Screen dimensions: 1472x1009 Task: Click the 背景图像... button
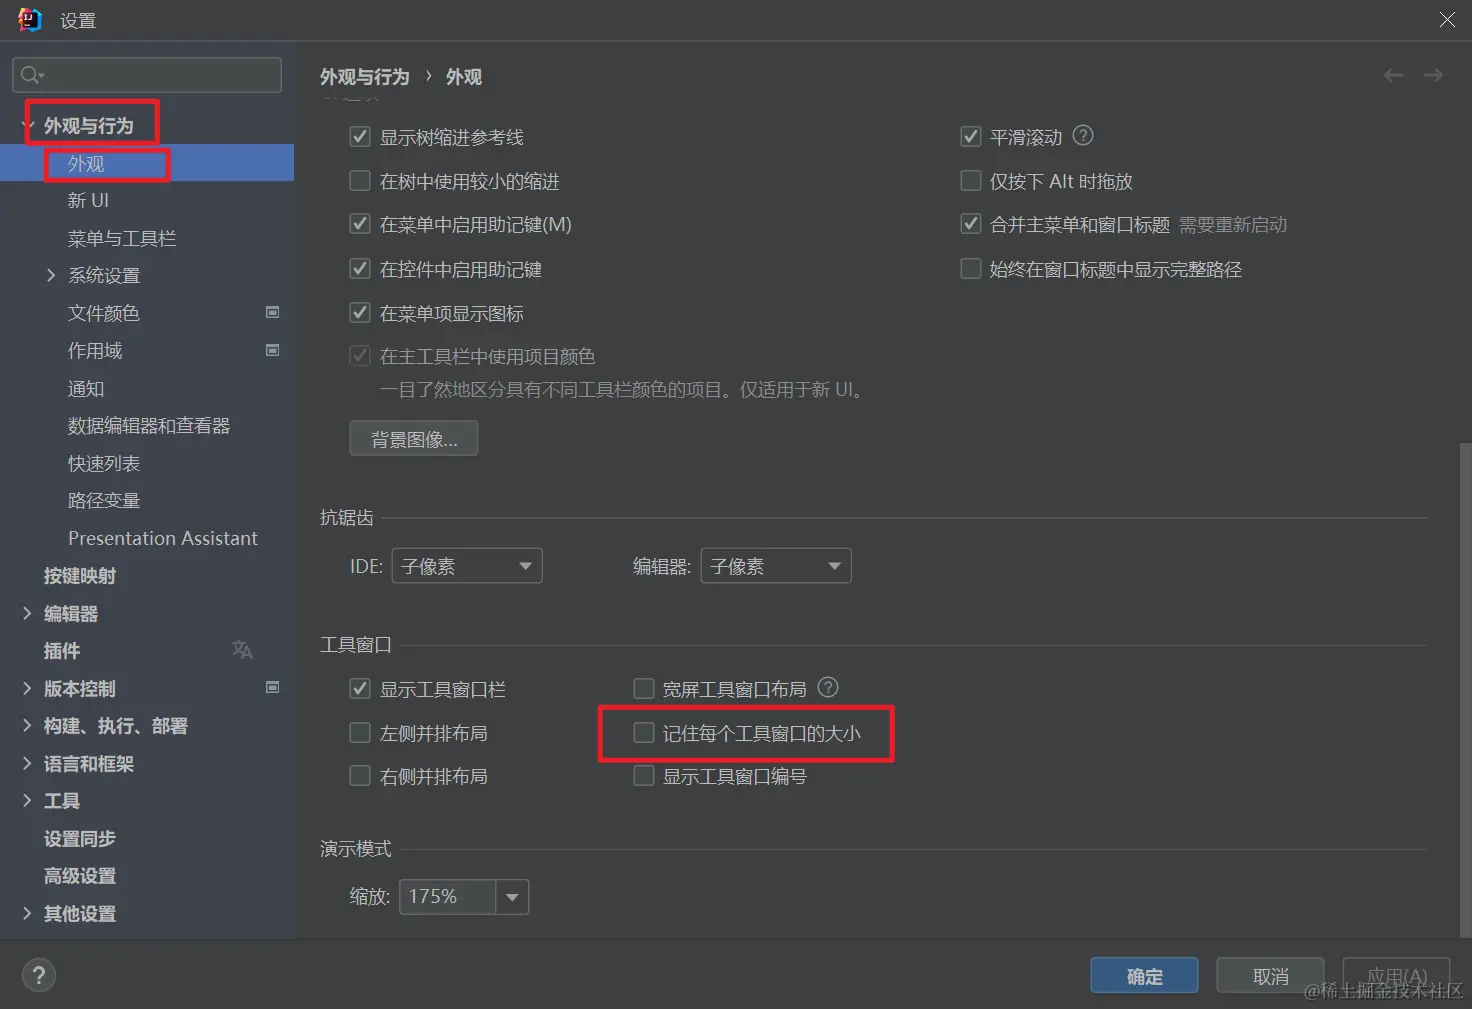coord(414,438)
